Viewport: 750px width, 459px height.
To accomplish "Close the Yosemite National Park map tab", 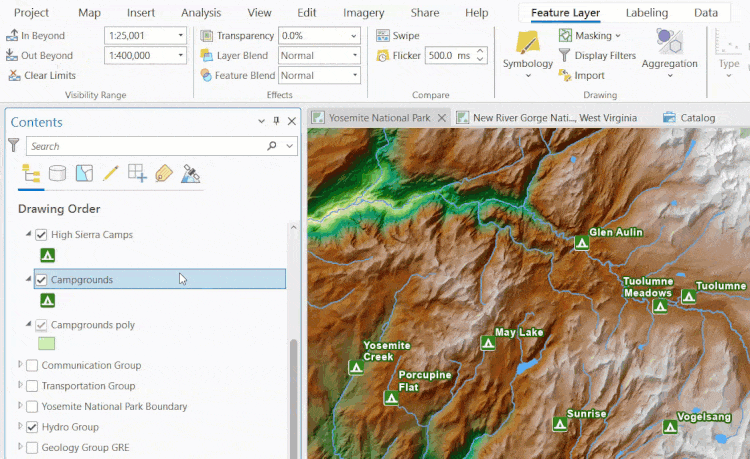I will [x=442, y=118].
